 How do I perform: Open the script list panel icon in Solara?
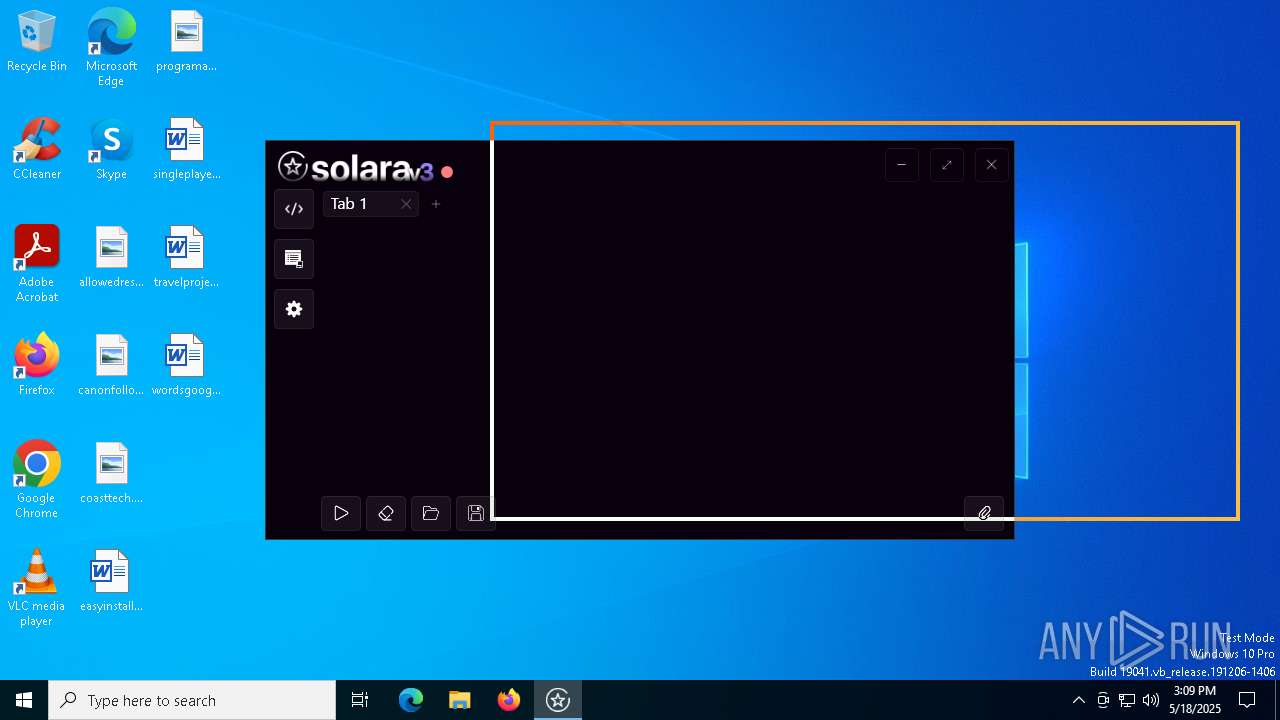(x=294, y=259)
